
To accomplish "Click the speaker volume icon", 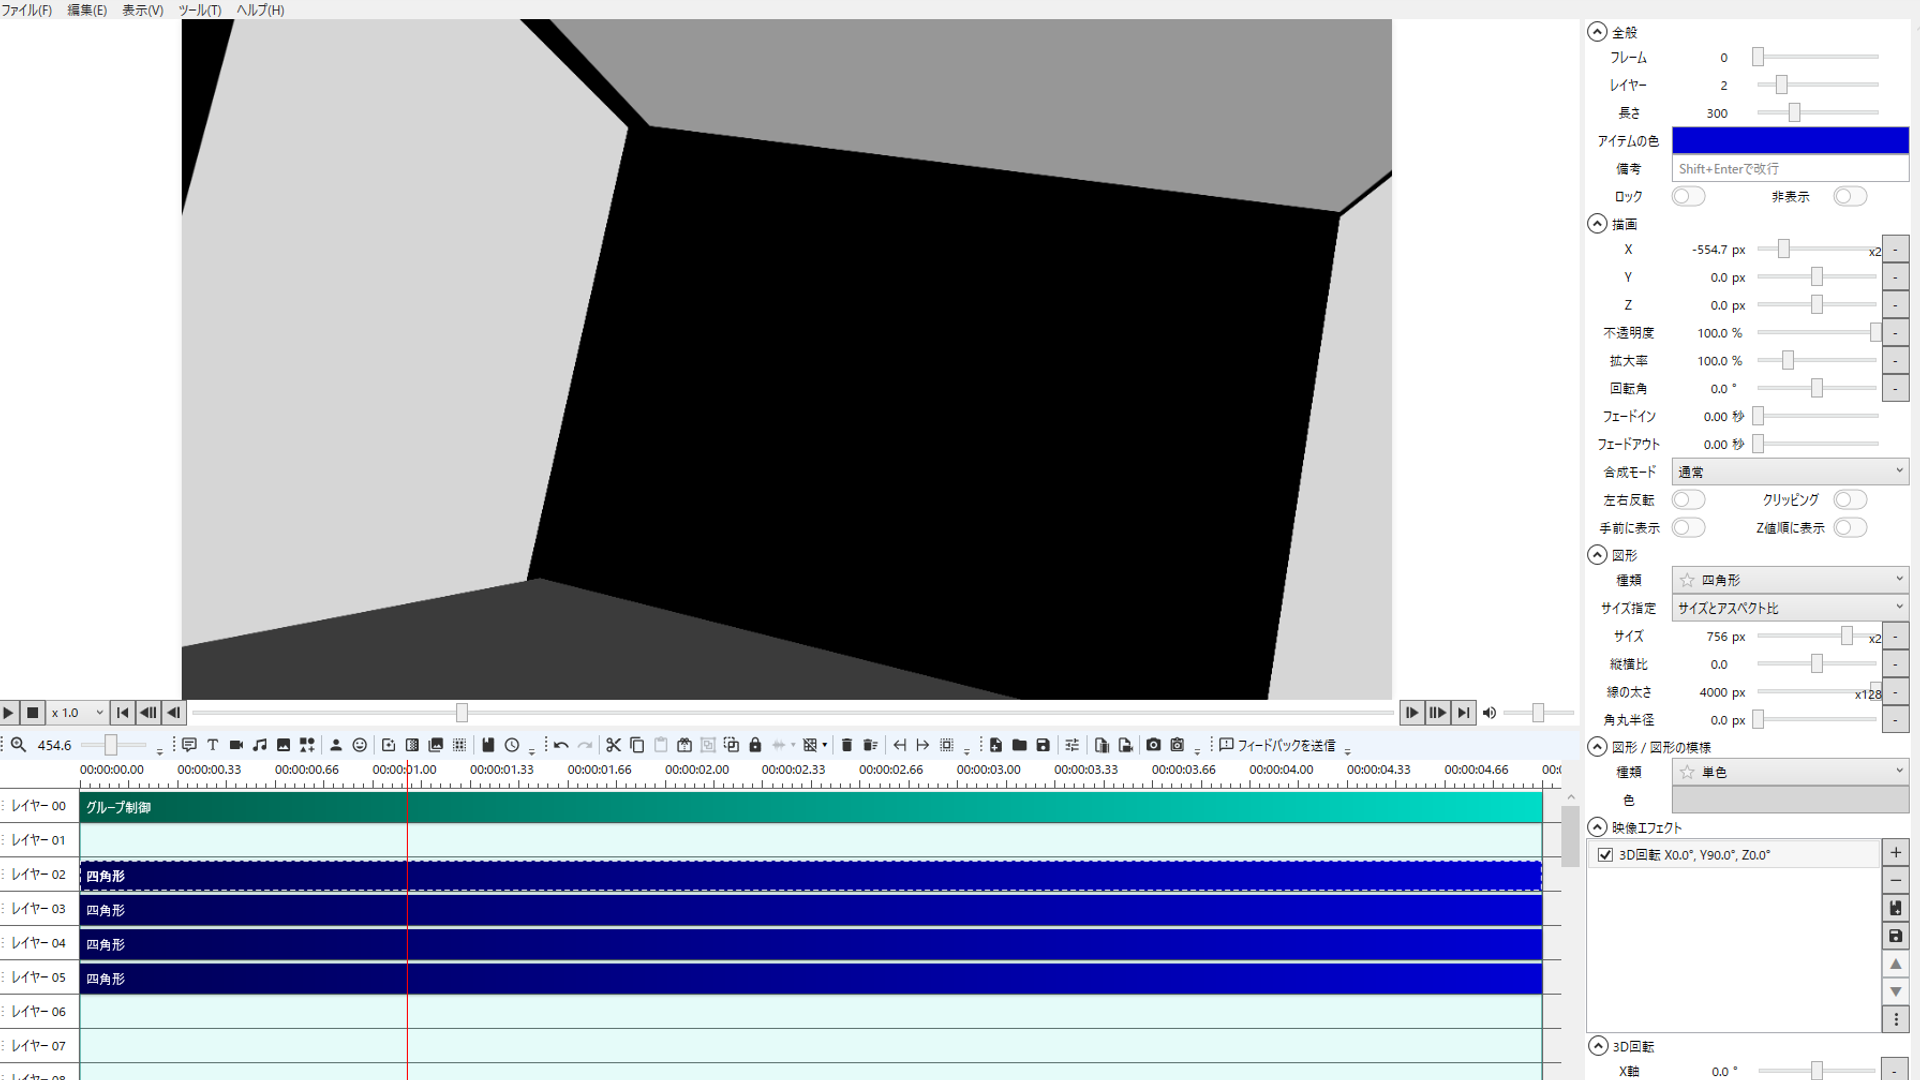I will pos(1489,713).
